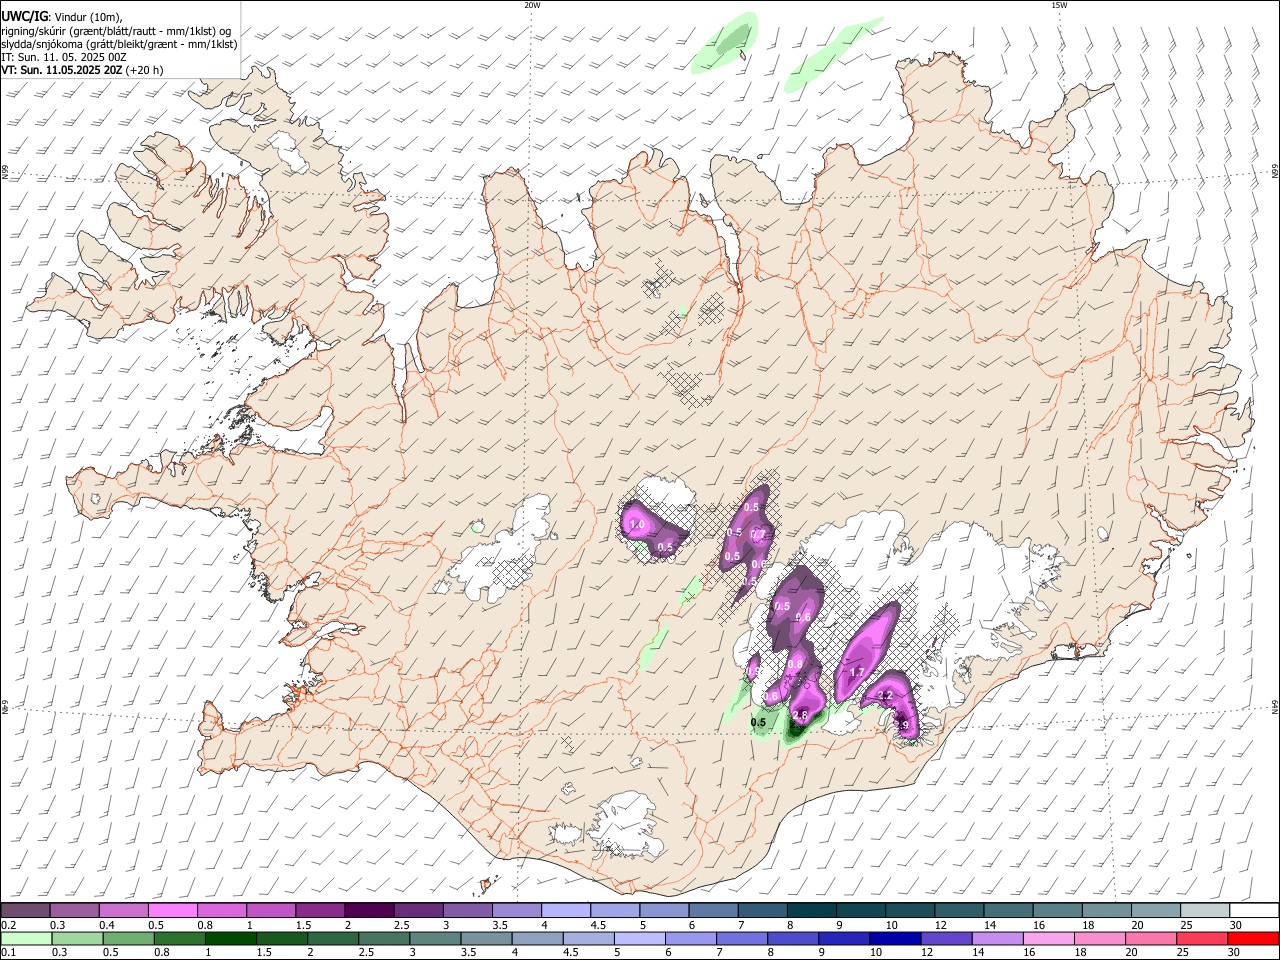Click the '20W' longitude label at top
1280x960 pixels.
[x=532, y=5]
